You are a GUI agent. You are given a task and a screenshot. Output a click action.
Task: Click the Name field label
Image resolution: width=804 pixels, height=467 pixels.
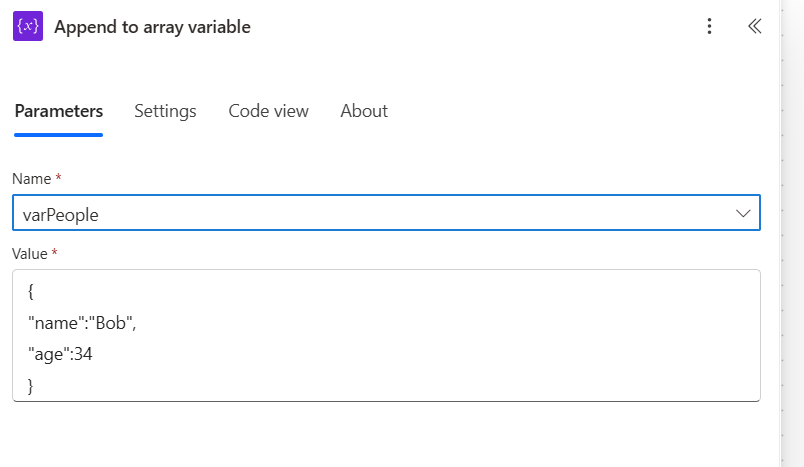[31, 178]
